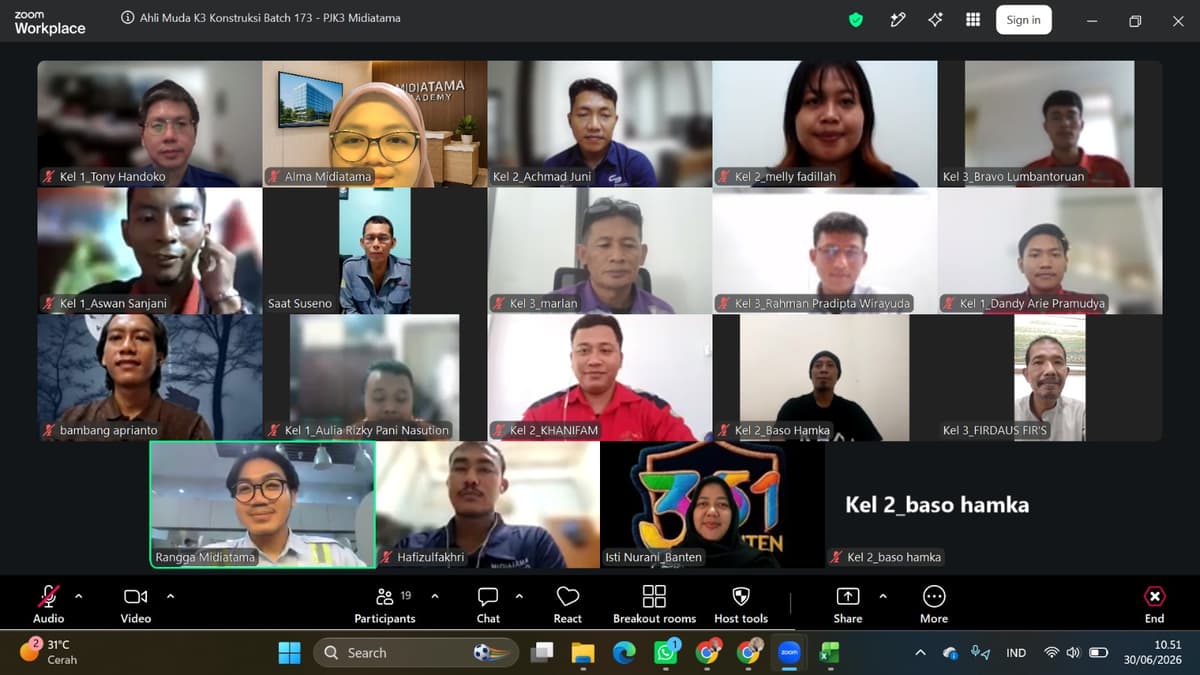The width and height of the screenshot is (1200, 675).
Task: Expand the arrow next to Chat
Action: click(x=519, y=596)
